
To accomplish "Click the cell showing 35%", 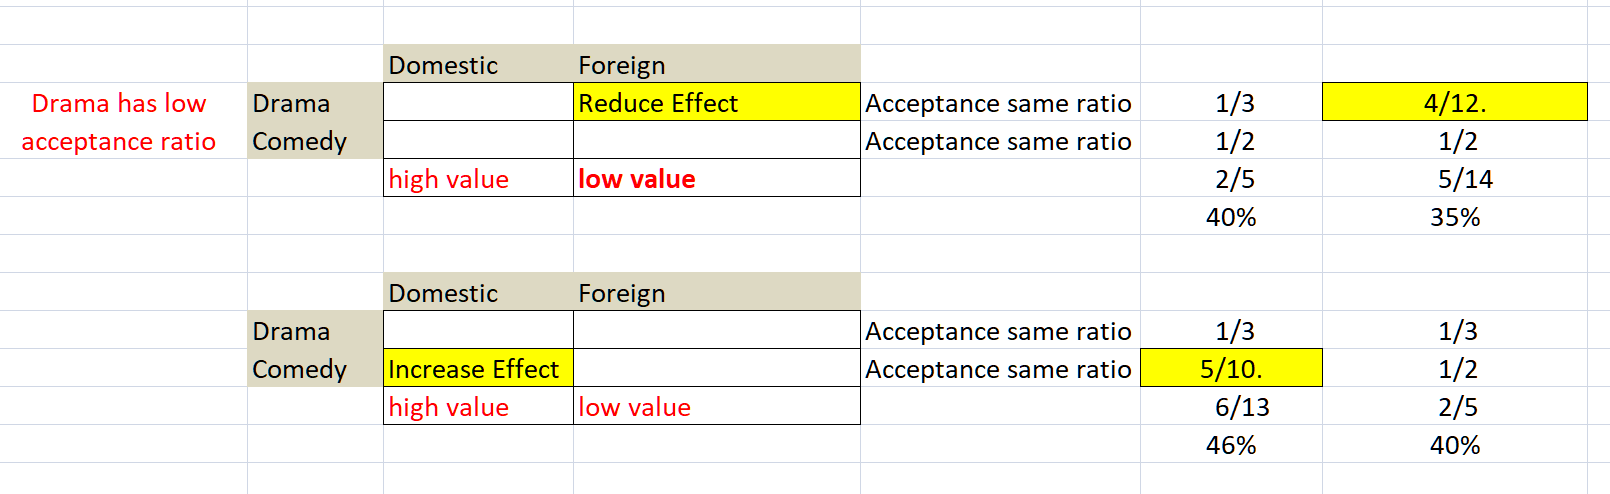I will (x=1454, y=216).
